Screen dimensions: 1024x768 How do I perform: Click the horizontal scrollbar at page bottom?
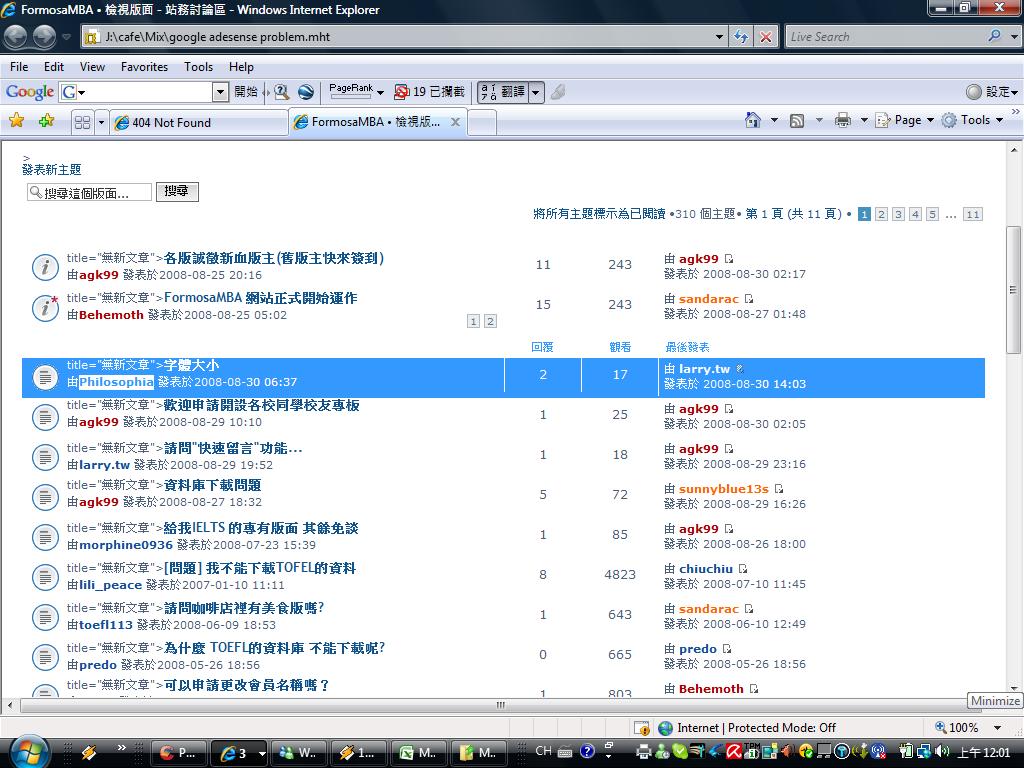[x=500, y=705]
